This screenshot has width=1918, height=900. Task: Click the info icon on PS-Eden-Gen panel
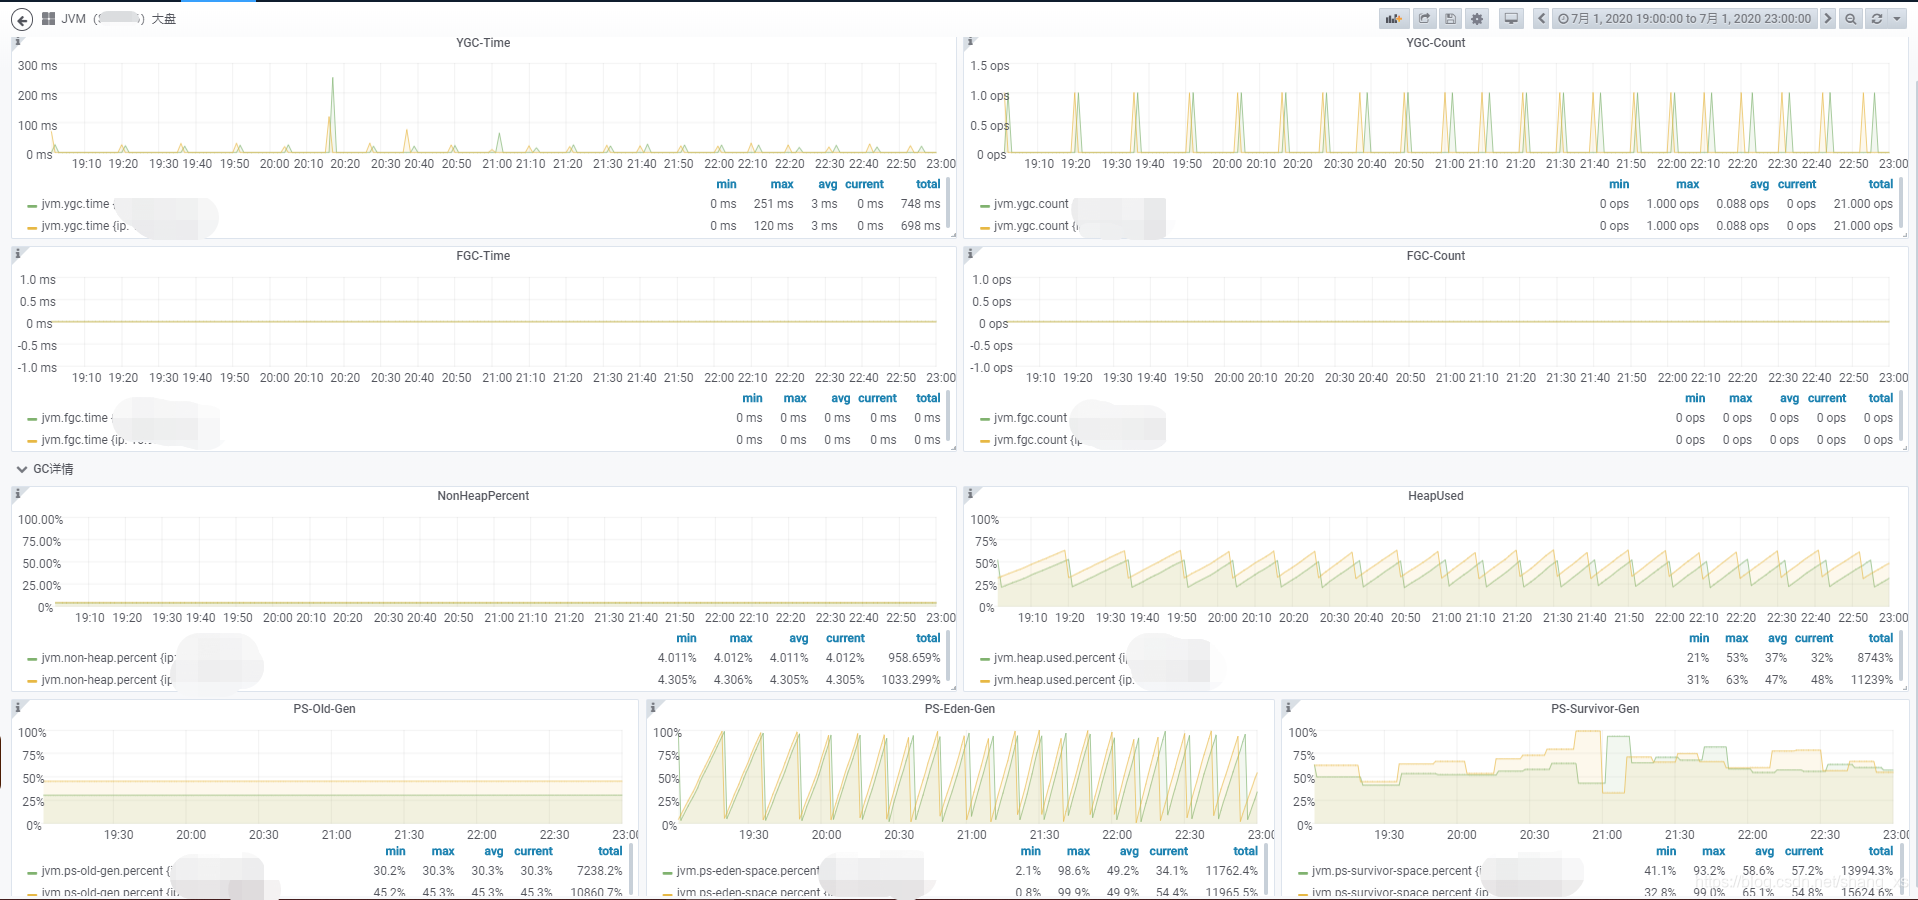[x=653, y=708]
